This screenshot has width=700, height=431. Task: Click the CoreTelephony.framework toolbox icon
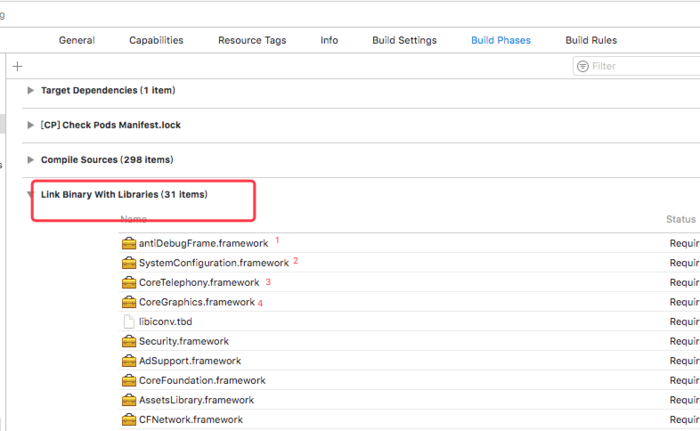click(128, 283)
